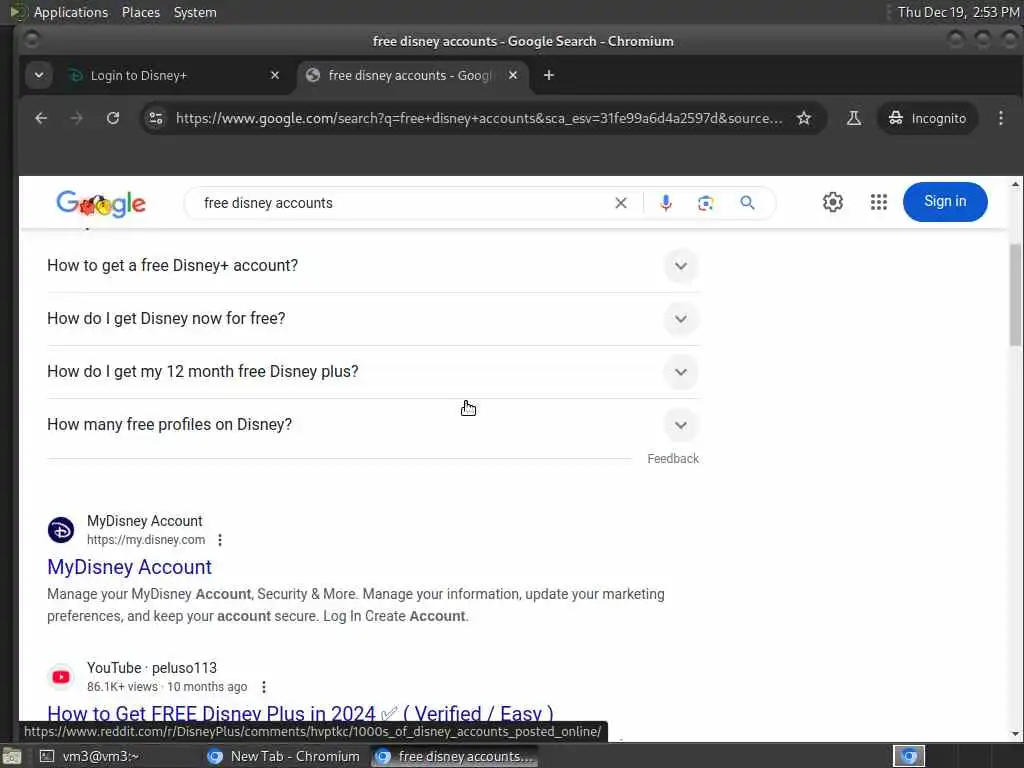Select free disney accounts taskbar window
The image size is (1024, 768).
[x=455, y=756]
